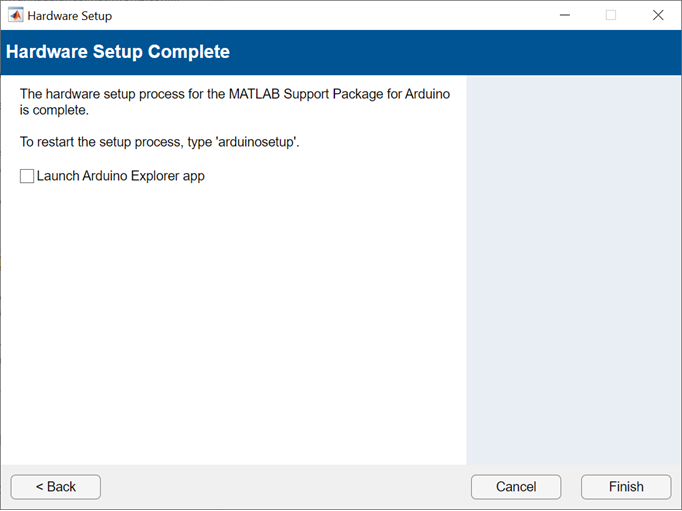
Task: Click the gray footer between Back and Cancel
Action: tap(285, 487)
